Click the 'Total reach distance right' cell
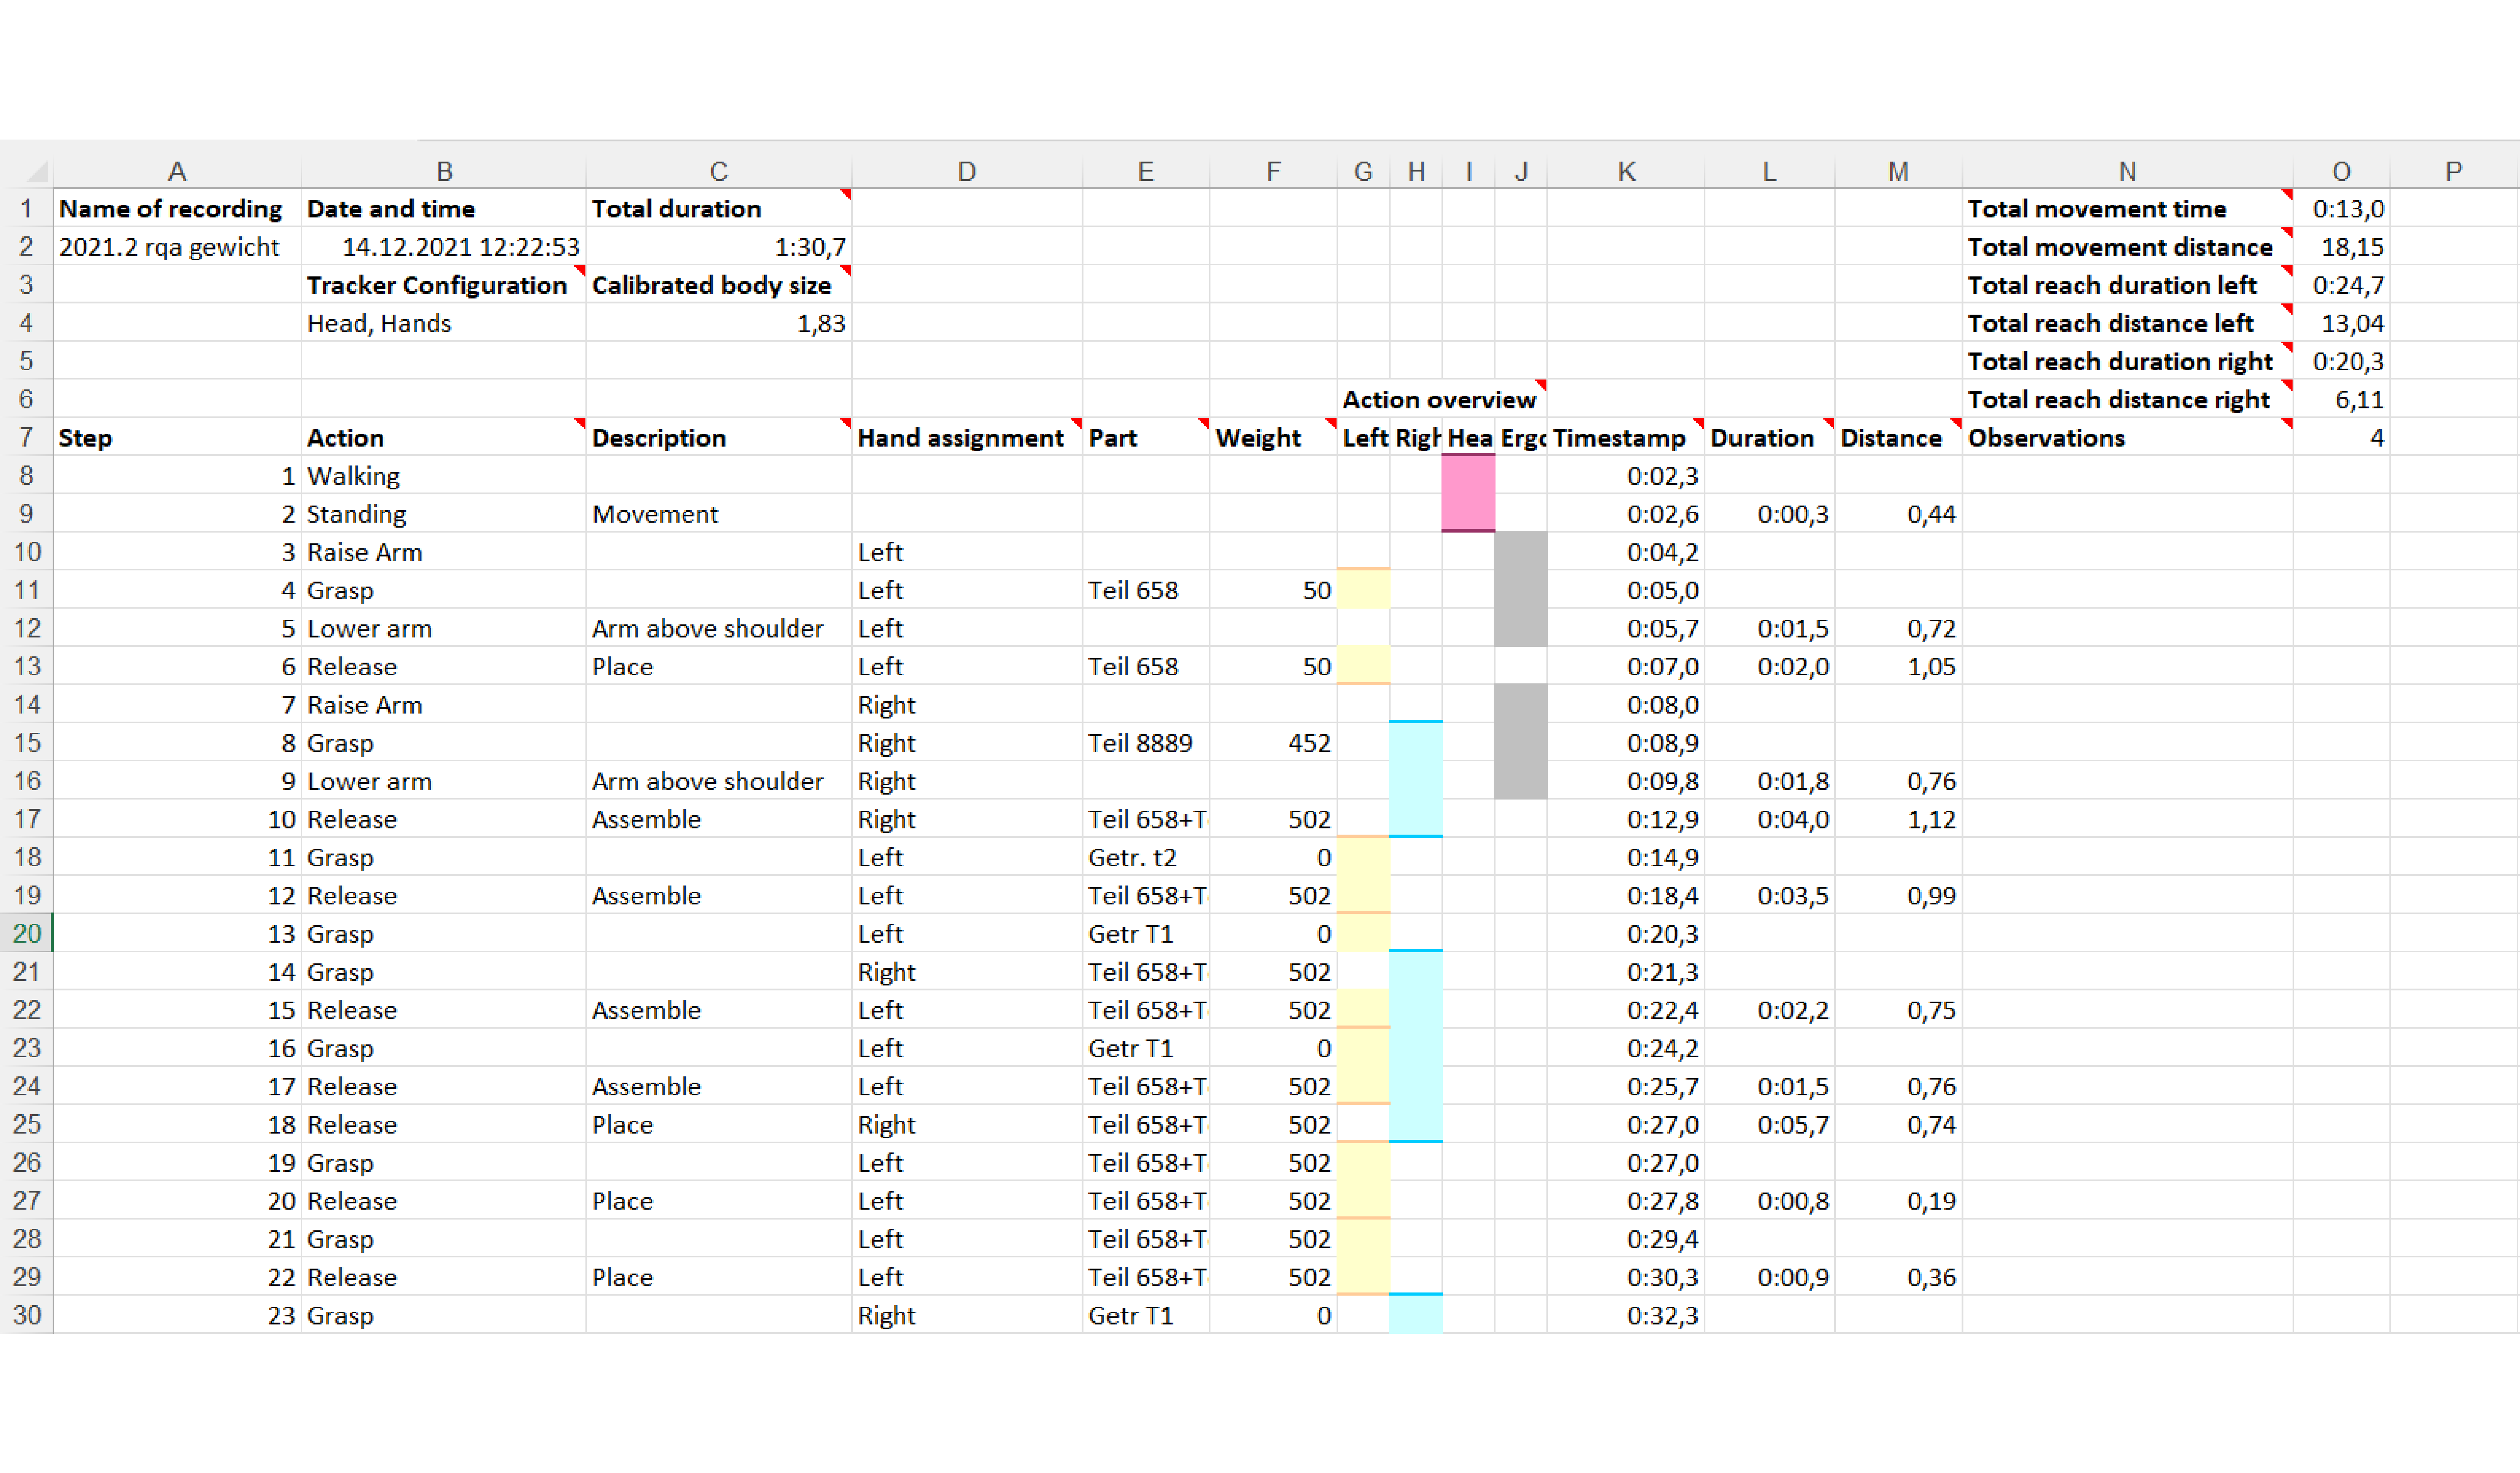This screenshot has height=1473, width=2520. 2127,399
